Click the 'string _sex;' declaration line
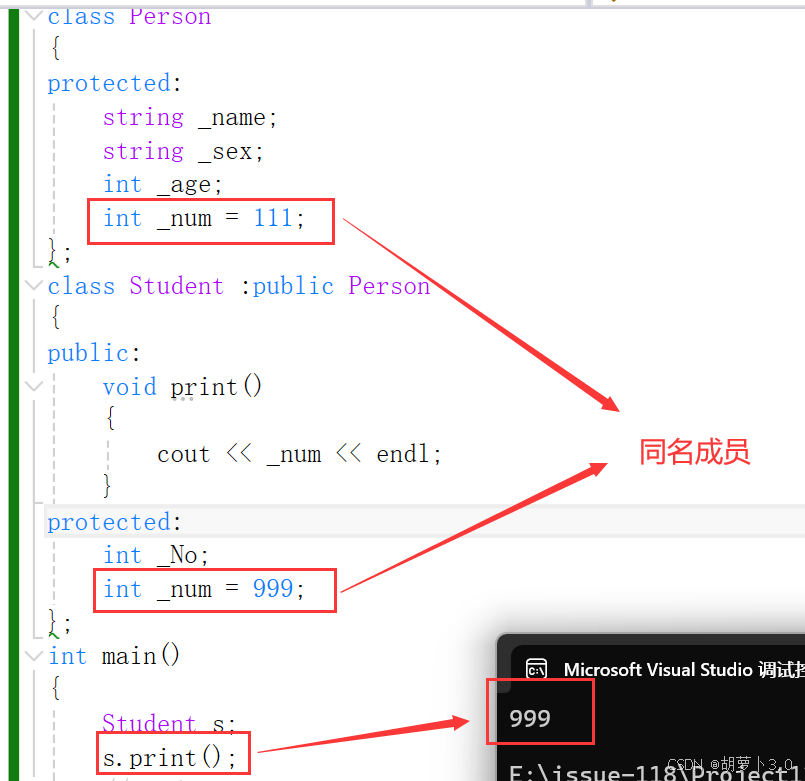Viewport: 805px width, 781px height. (183, 151)
